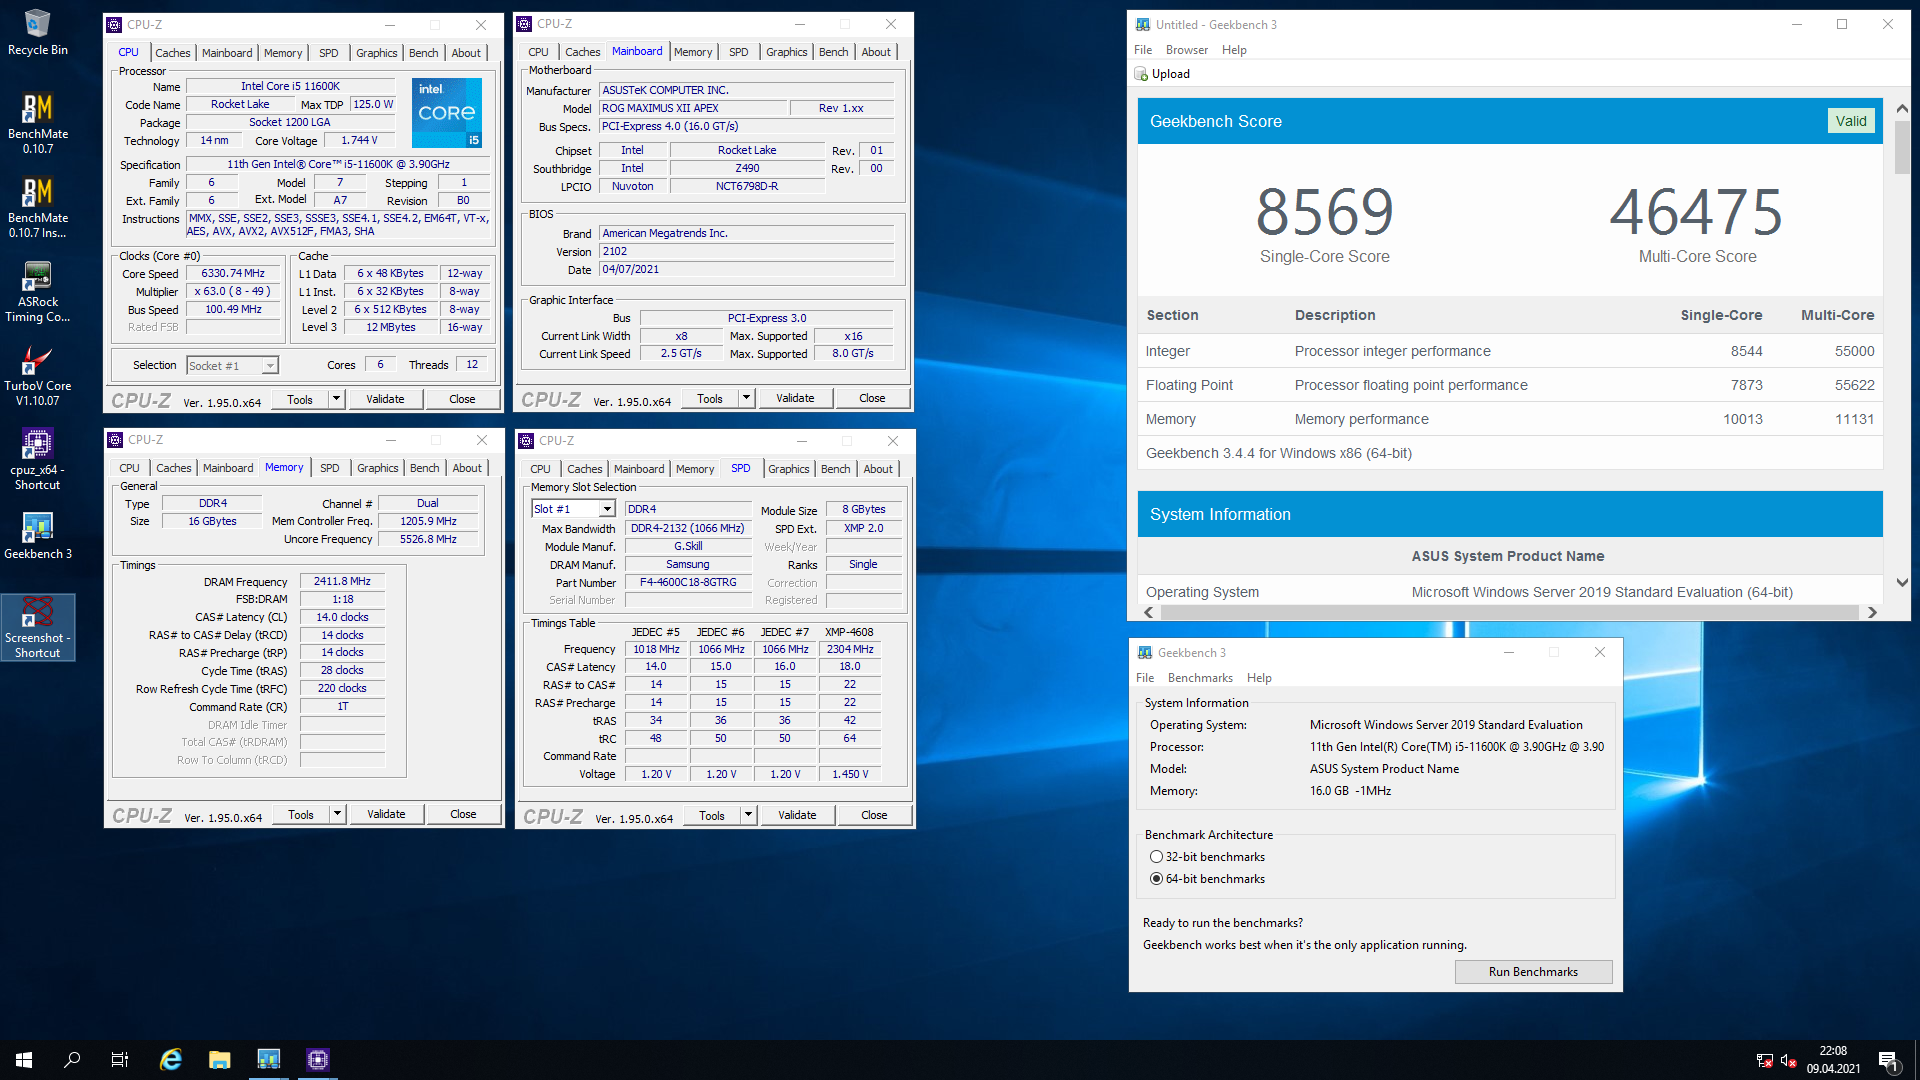This screenshot has width=1920, height=1080.
Task: Click Close button in Mainboard window
Action: [872, 398]
